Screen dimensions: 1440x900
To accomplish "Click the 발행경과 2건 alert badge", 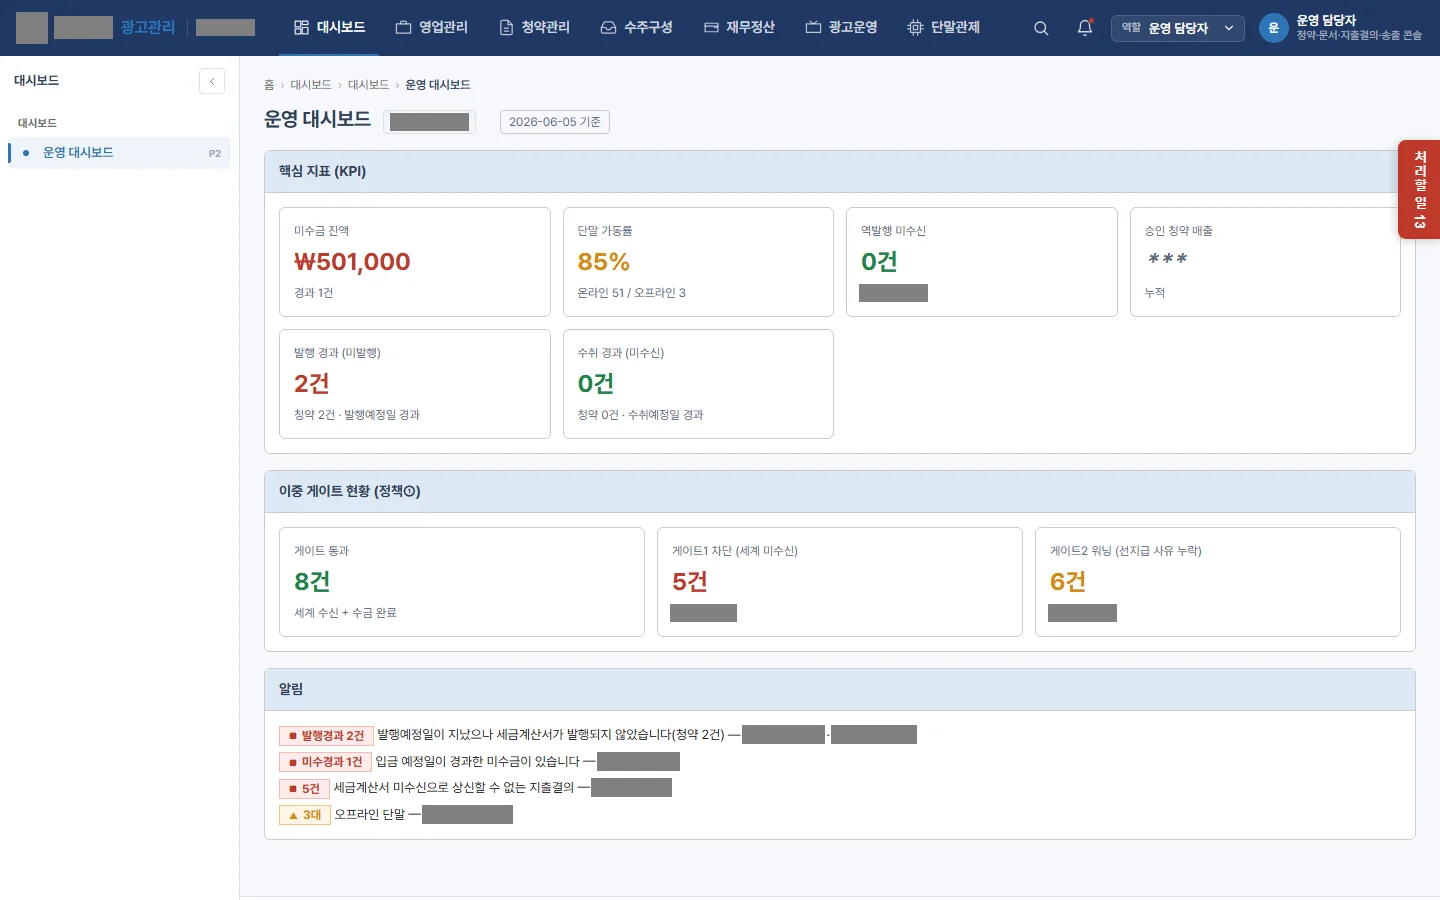I will 326,735.
